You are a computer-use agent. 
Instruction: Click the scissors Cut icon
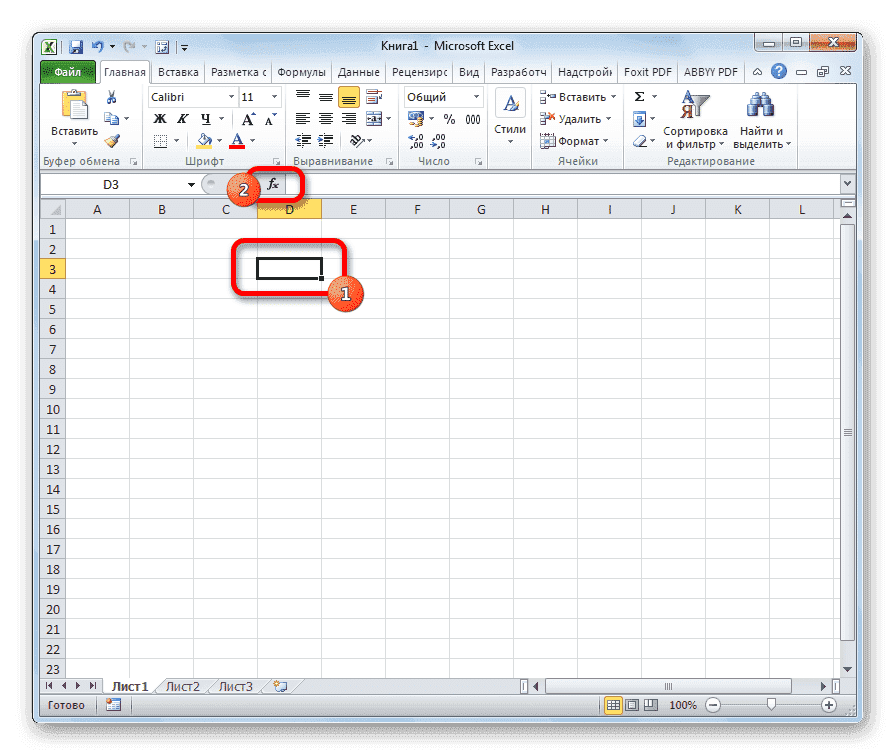112,96
